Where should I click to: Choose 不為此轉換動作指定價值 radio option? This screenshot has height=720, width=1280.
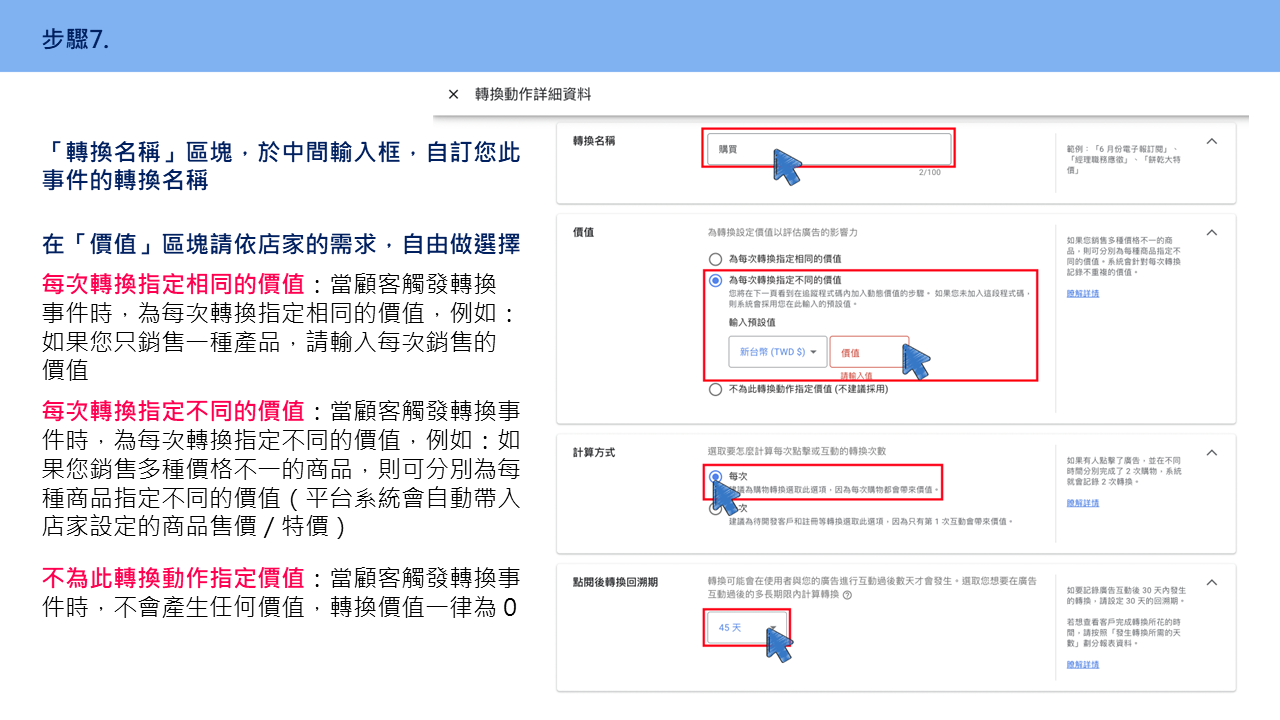point(715,389)
